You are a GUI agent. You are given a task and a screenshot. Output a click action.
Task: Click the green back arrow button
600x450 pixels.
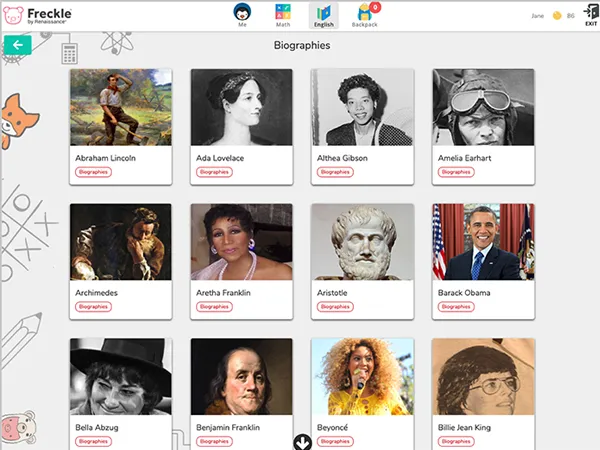pos(17,45)
